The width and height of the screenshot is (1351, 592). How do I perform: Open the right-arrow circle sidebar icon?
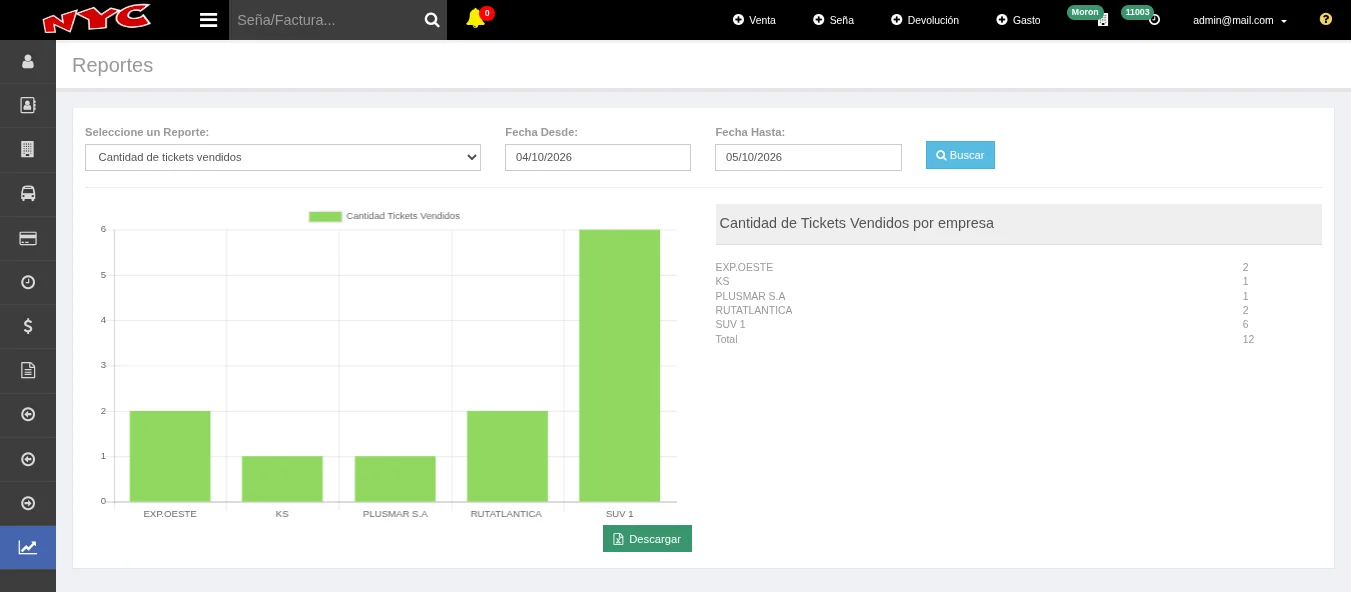[28, 503]
